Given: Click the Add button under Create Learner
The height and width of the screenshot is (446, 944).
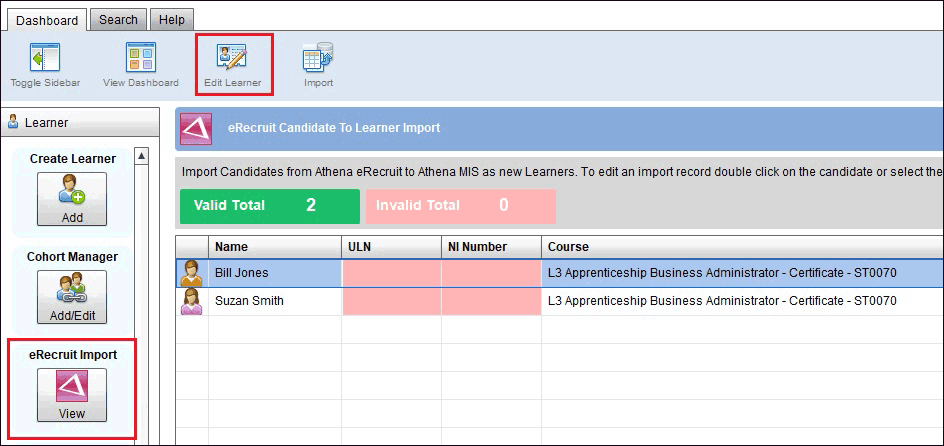Looking at the screenshot, I should (72, 199).
